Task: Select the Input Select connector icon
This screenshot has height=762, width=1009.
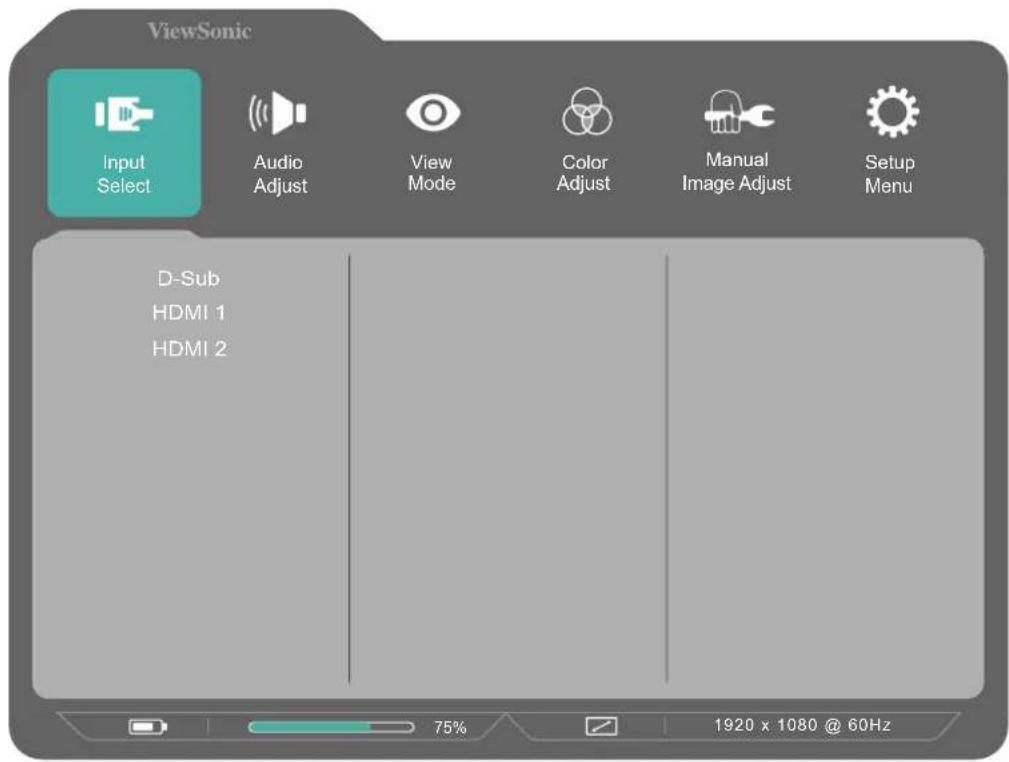Action: [x=124, y=114]
